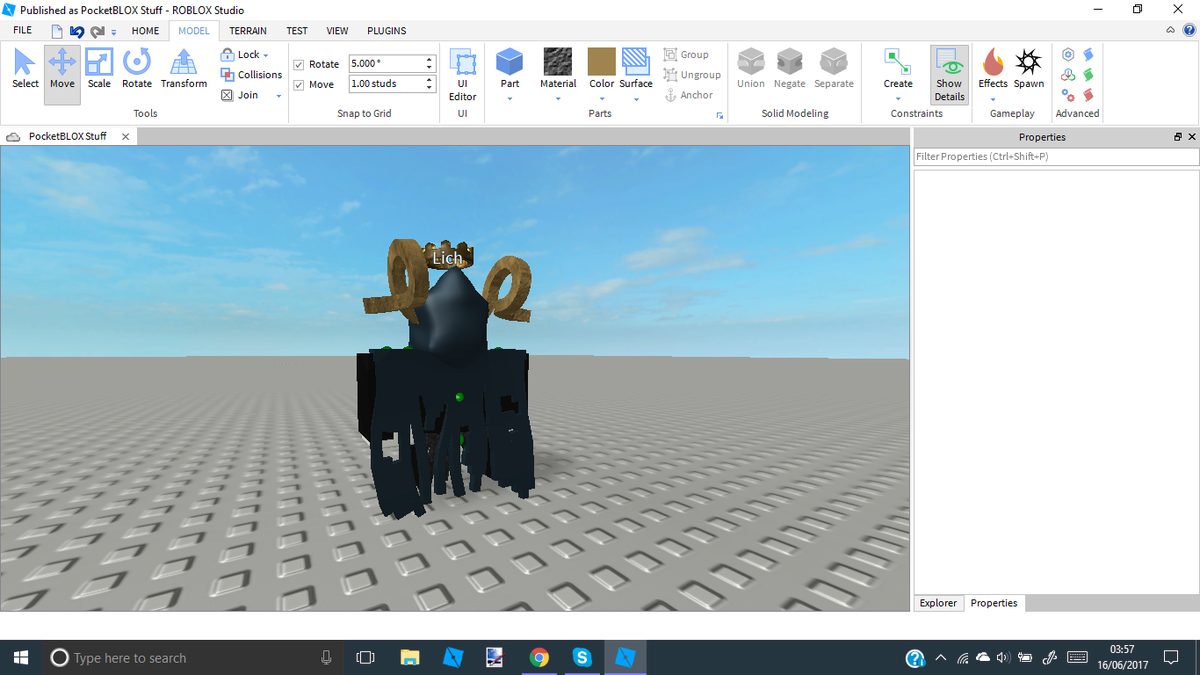Switch to the TEST ribbon tab
Viewport: 1200px width, 675px height.
(297, 31)
